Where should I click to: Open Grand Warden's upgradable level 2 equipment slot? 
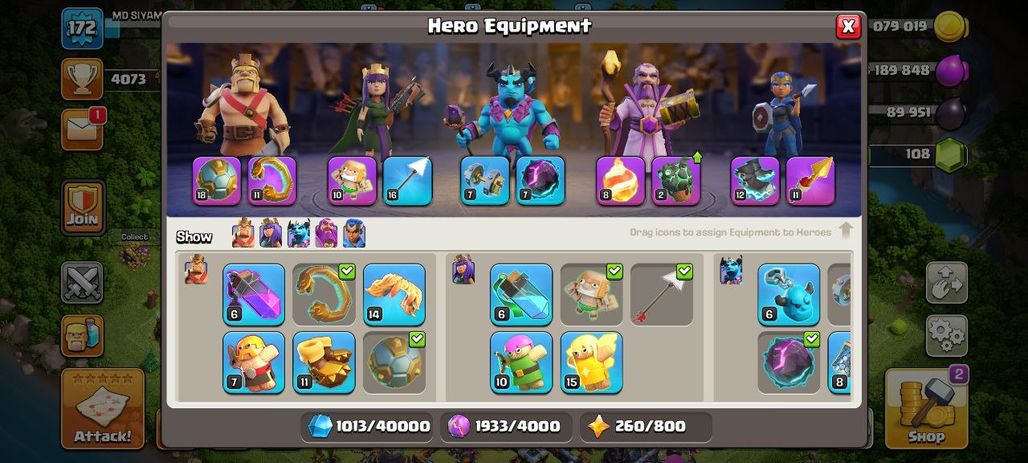pos(676,180)
